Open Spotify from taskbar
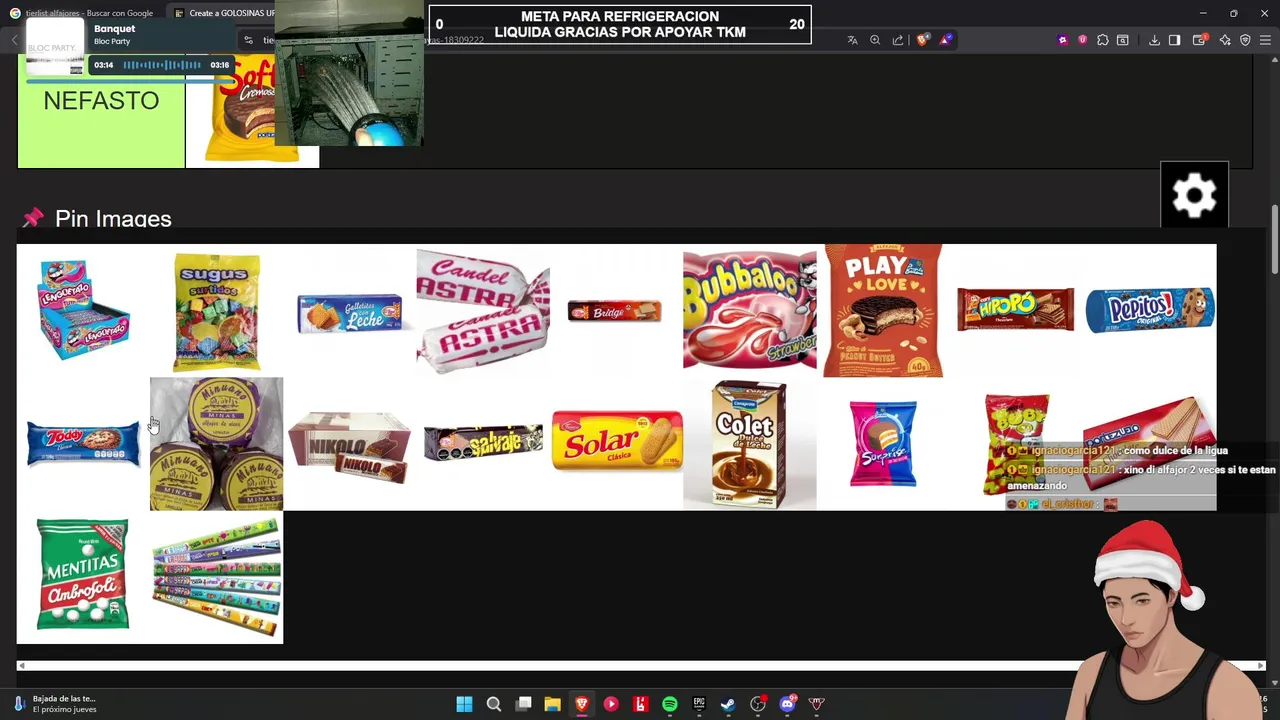 (x=670, y=704)
